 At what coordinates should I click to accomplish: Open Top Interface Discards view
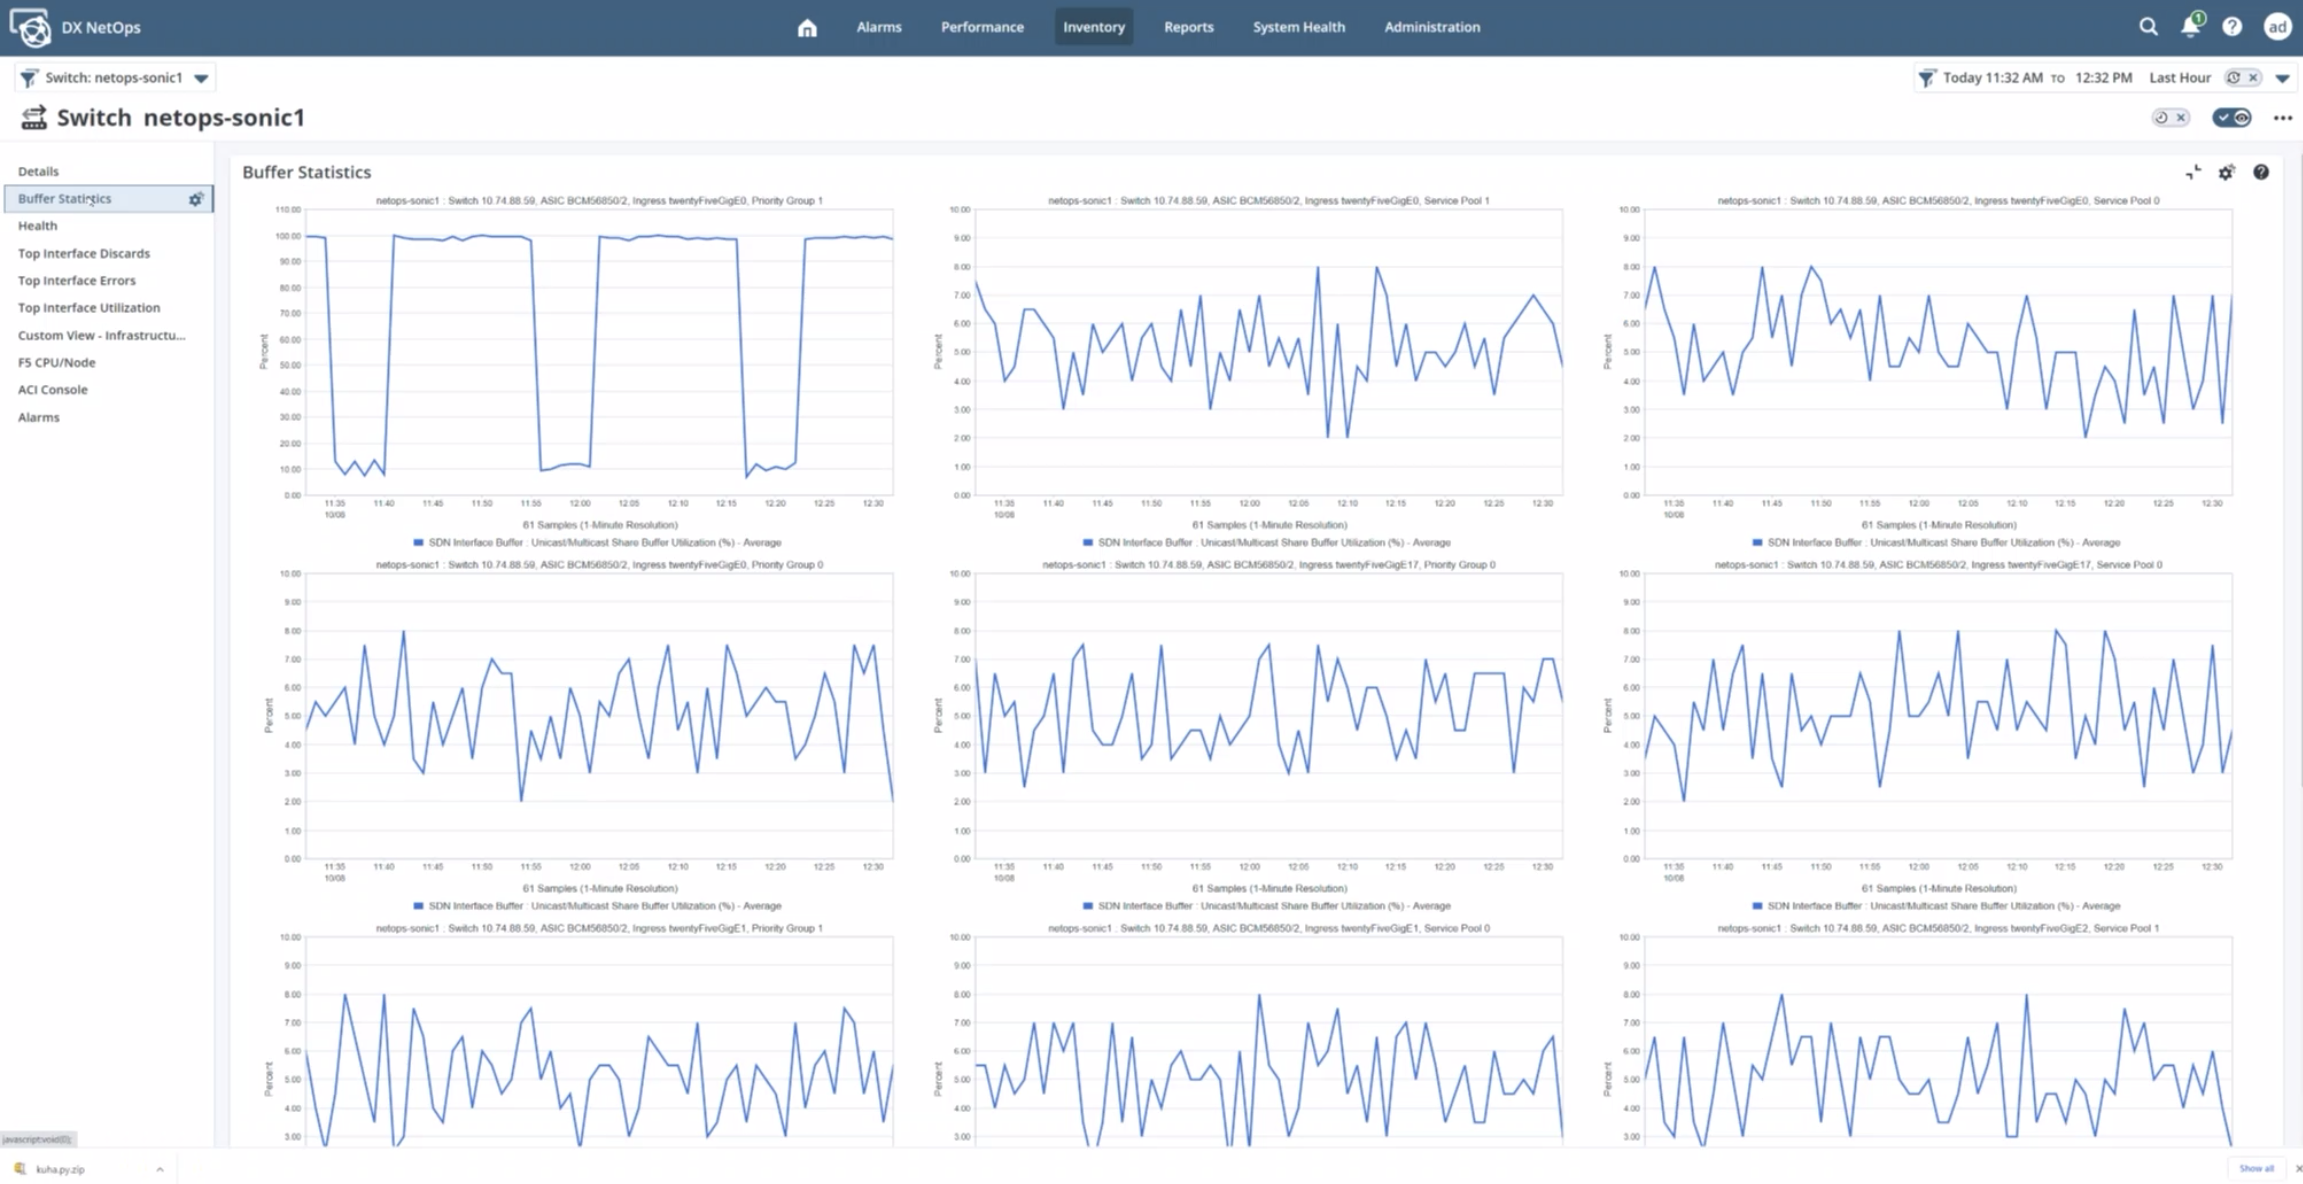[84, 253]
